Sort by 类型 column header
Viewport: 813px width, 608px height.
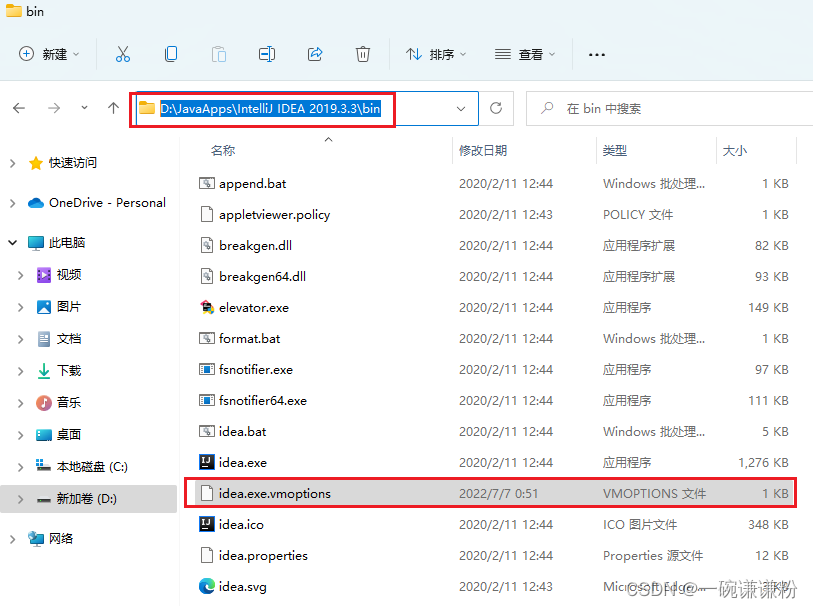point(615,150)
